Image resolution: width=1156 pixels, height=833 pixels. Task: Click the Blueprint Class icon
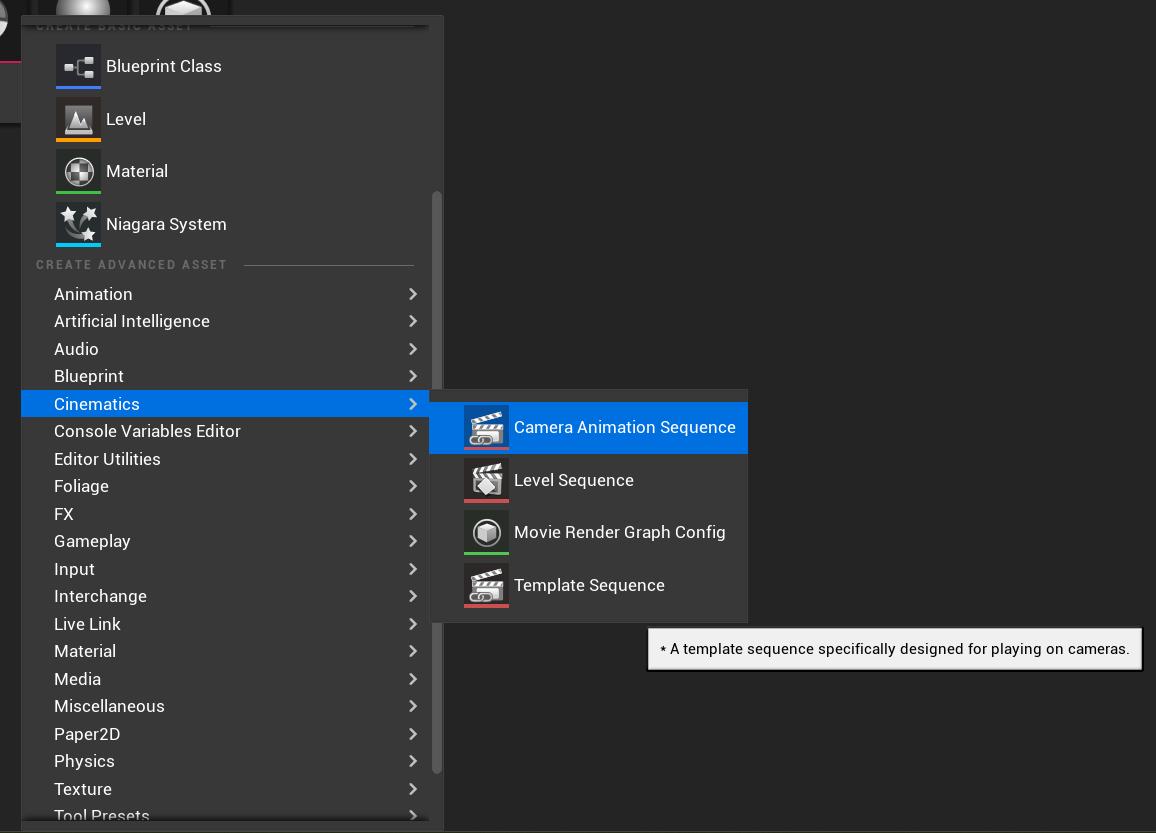tap(78, 66)
